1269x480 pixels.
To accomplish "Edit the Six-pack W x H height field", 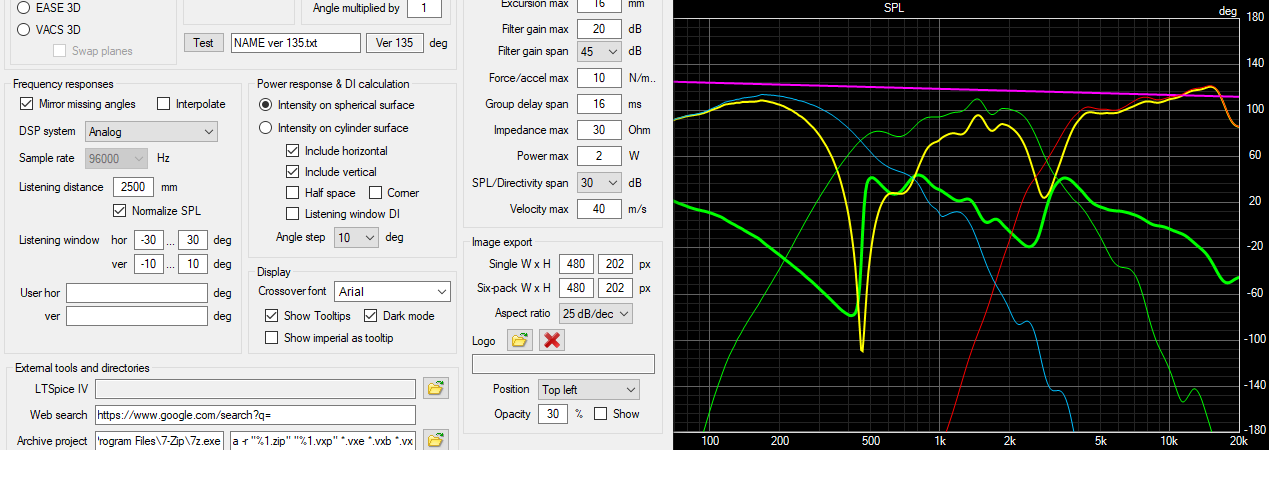I will 615,288.
